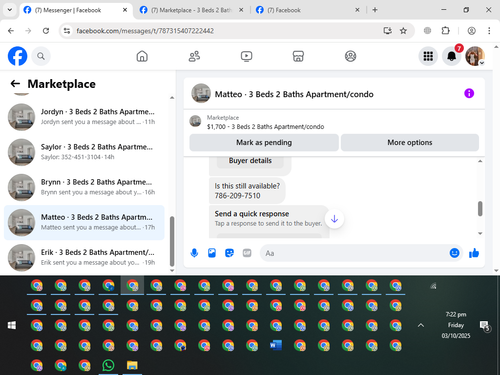Choose a GIF icon in composer
Viewport: 500px width, 375px height.
coord(247,253)
